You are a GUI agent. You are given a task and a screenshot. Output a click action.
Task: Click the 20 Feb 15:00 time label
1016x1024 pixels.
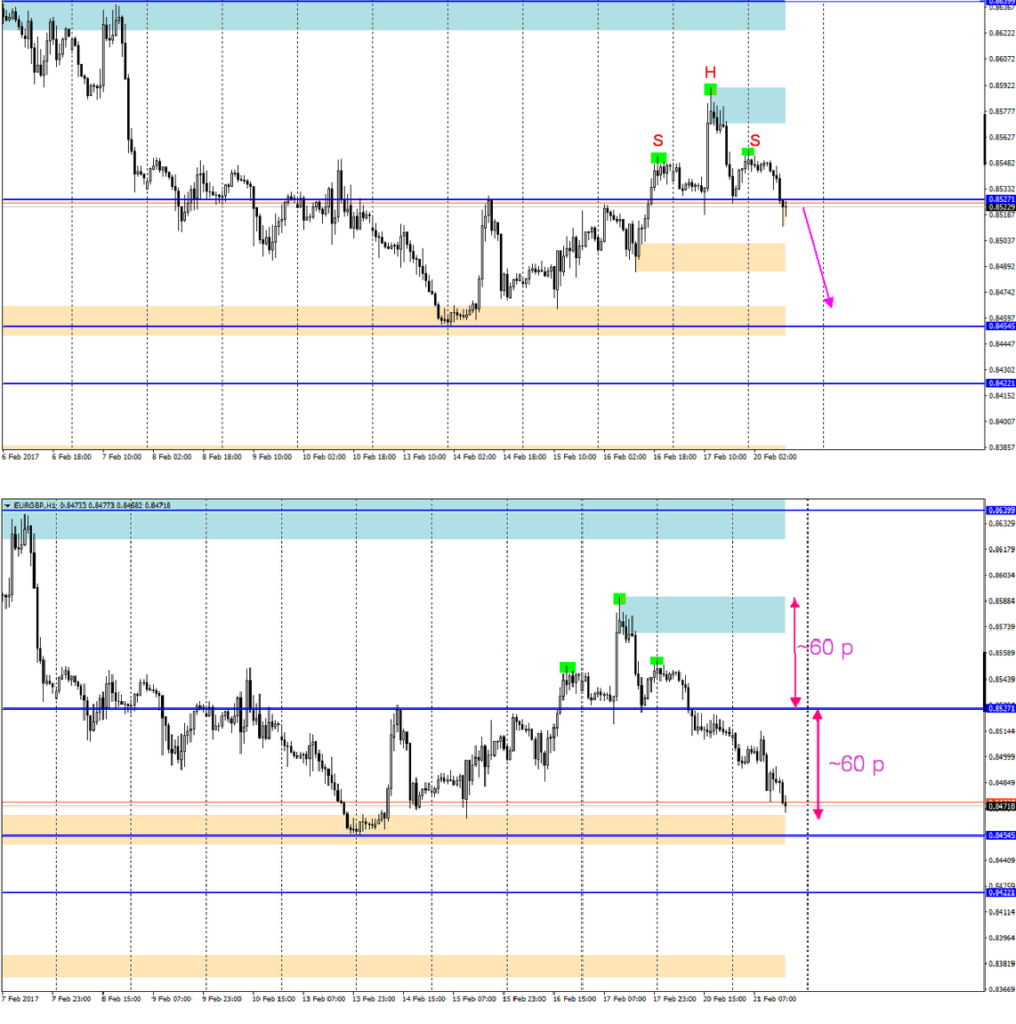(x=725, y=999)
